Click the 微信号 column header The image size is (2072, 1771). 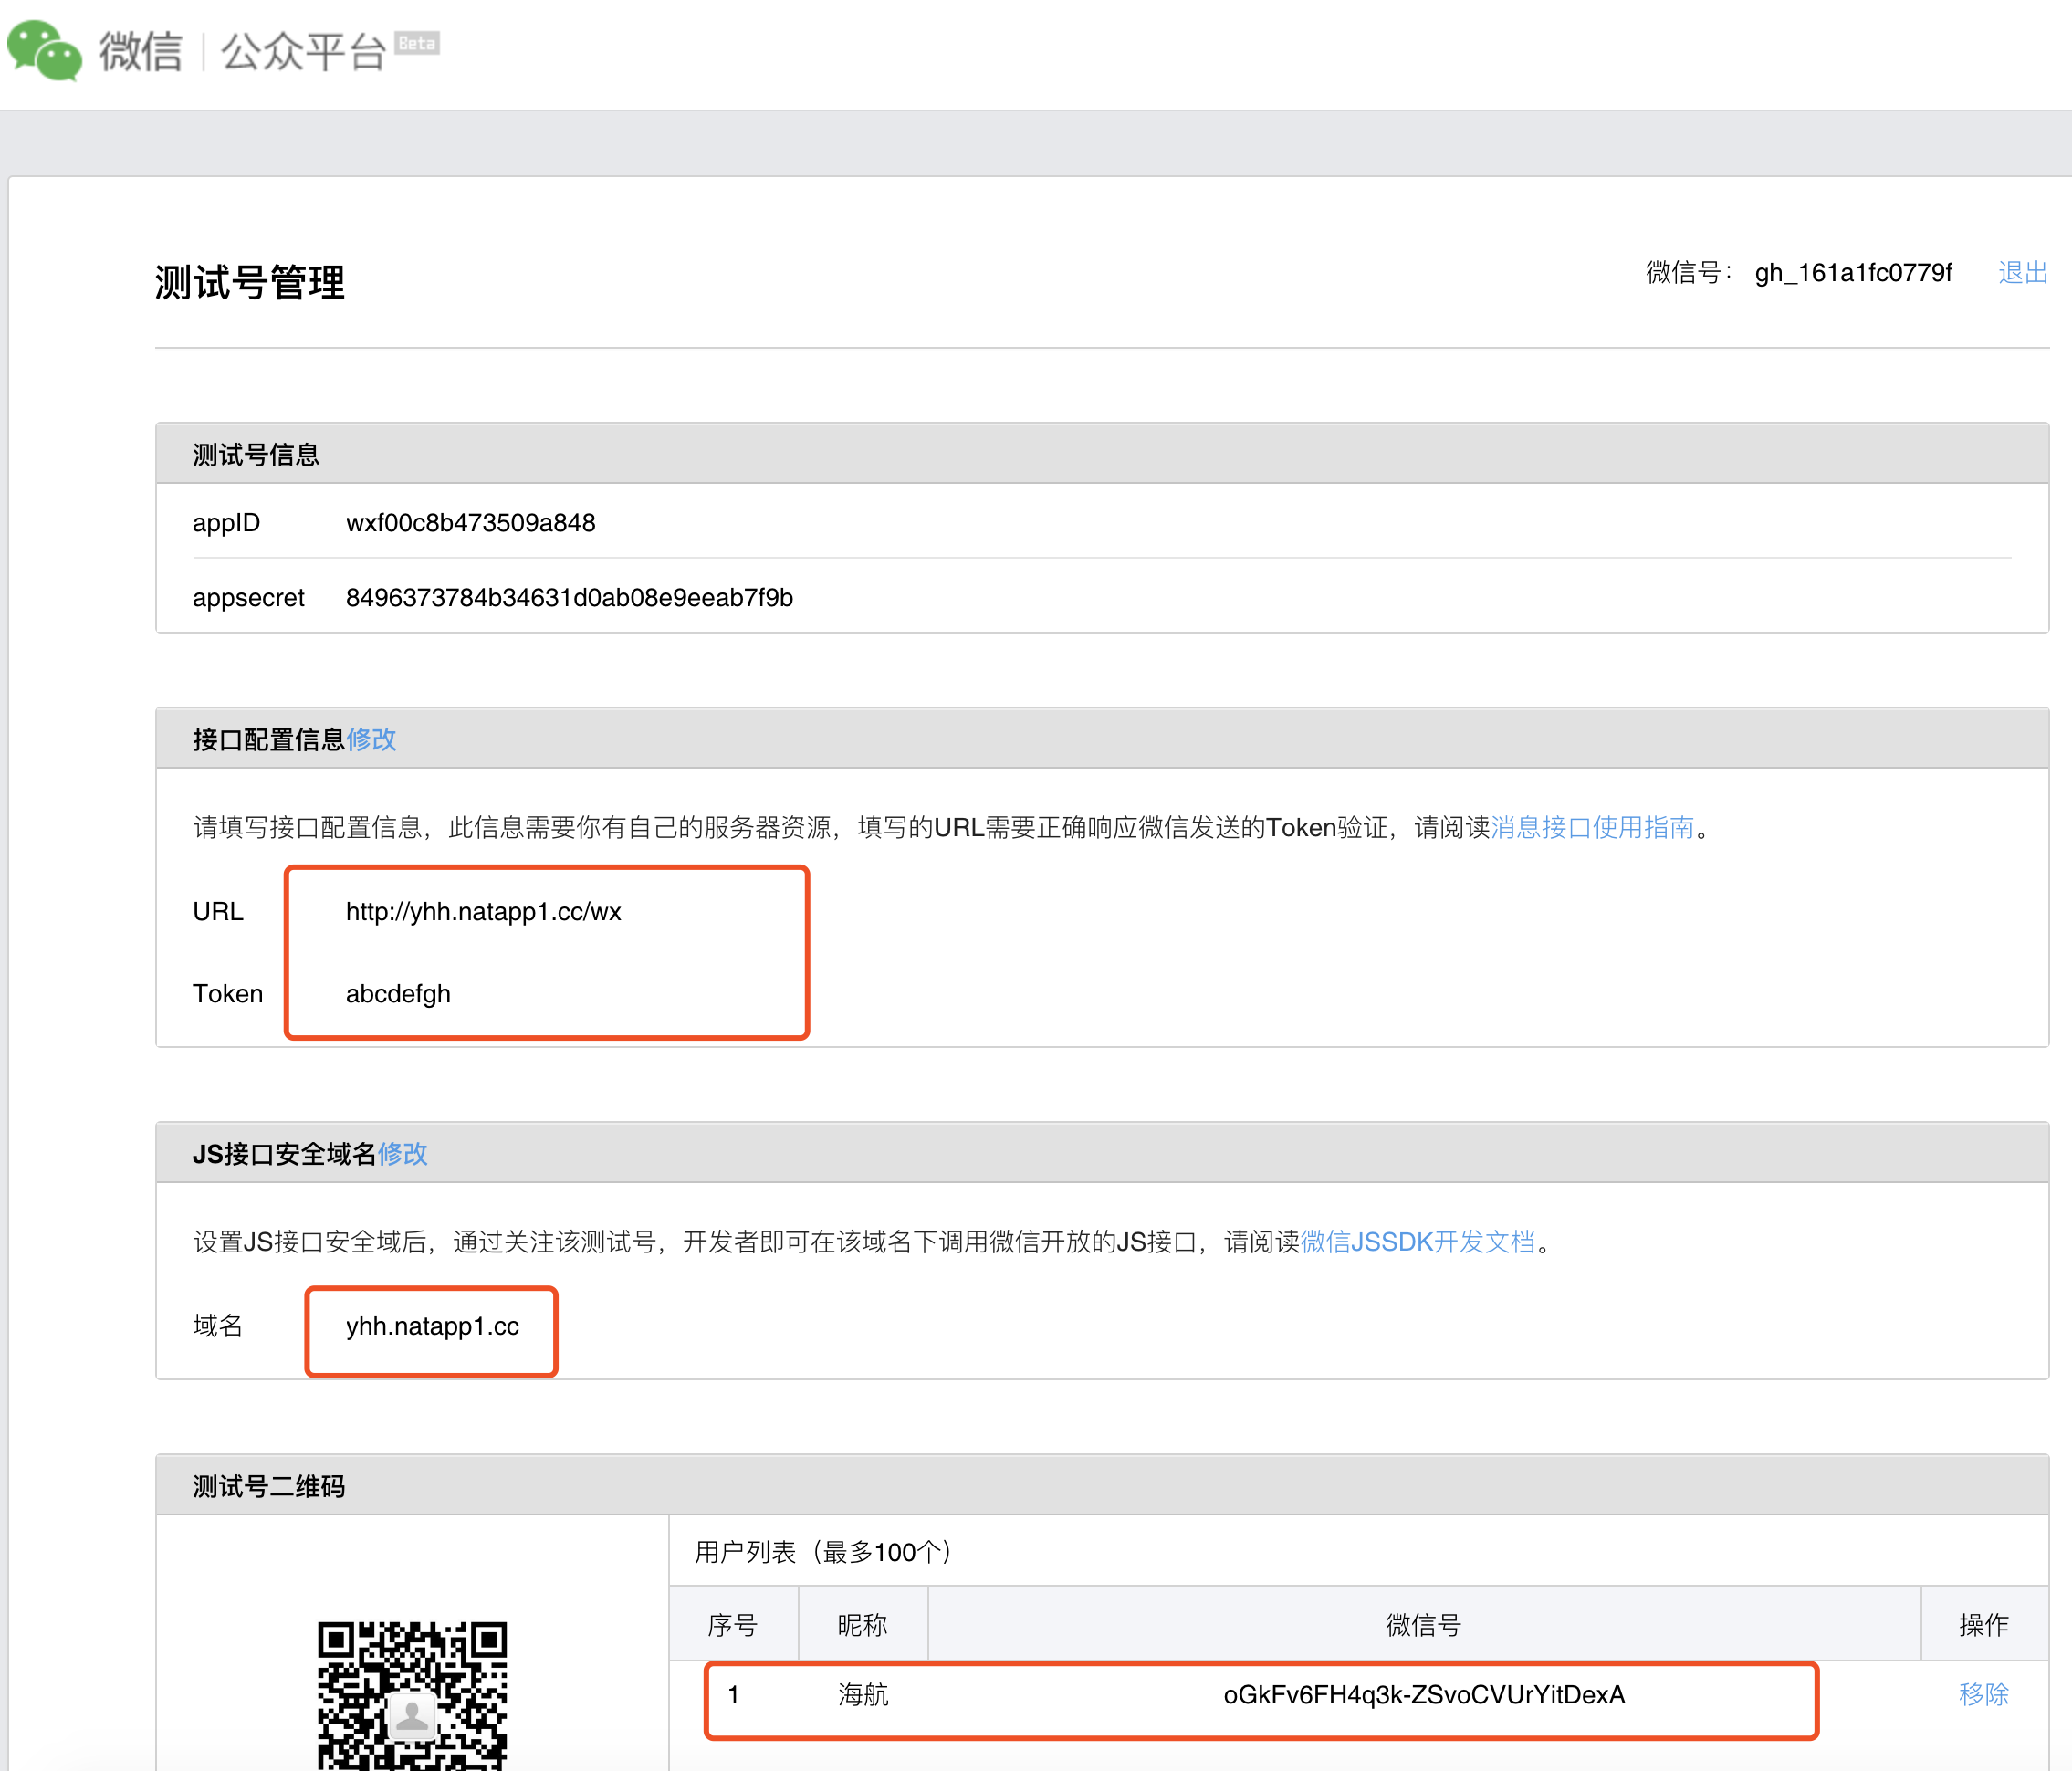[x=1423, y=1624]
